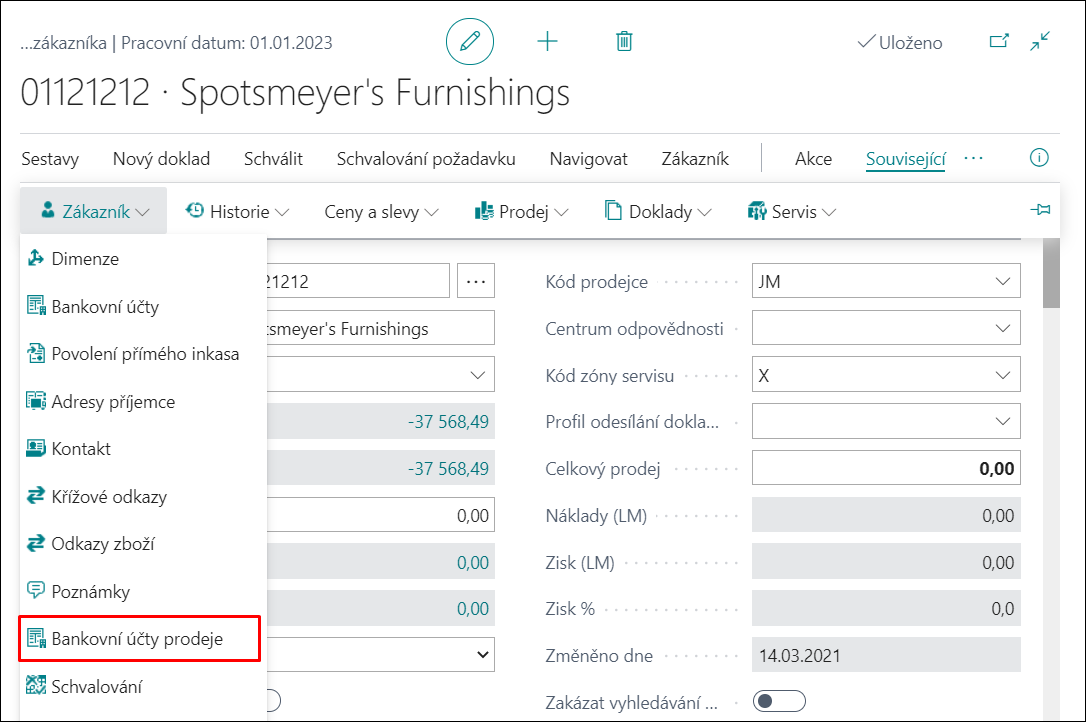Open the Schvalování požadavku menu

pyautogui.click(x=426, y=159)
